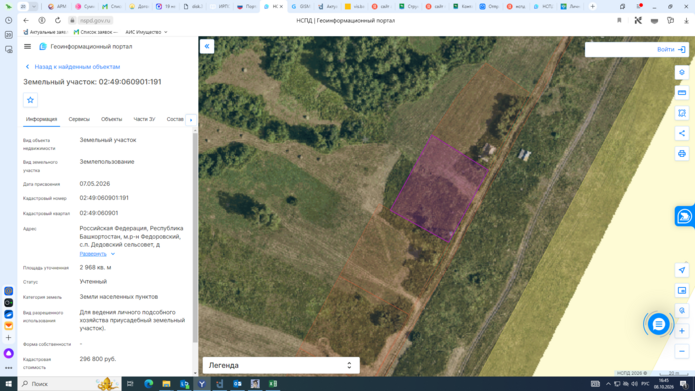695x391 pixels.
Task: Print the map using the printer icon
Action: (x=682, y=154)
